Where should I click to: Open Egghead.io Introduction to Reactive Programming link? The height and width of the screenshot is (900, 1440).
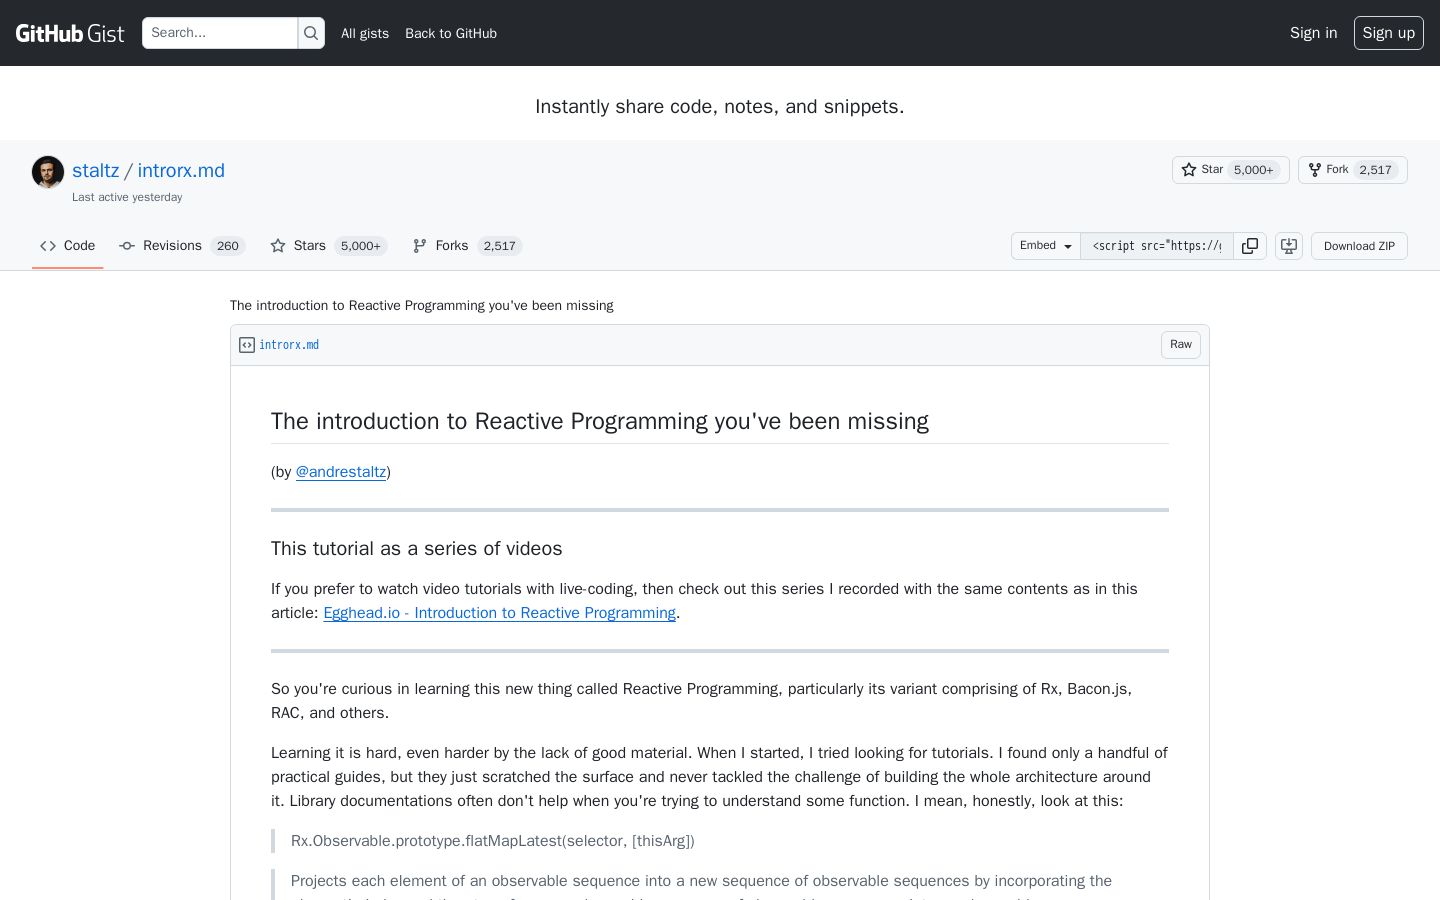tap(500, 613)
